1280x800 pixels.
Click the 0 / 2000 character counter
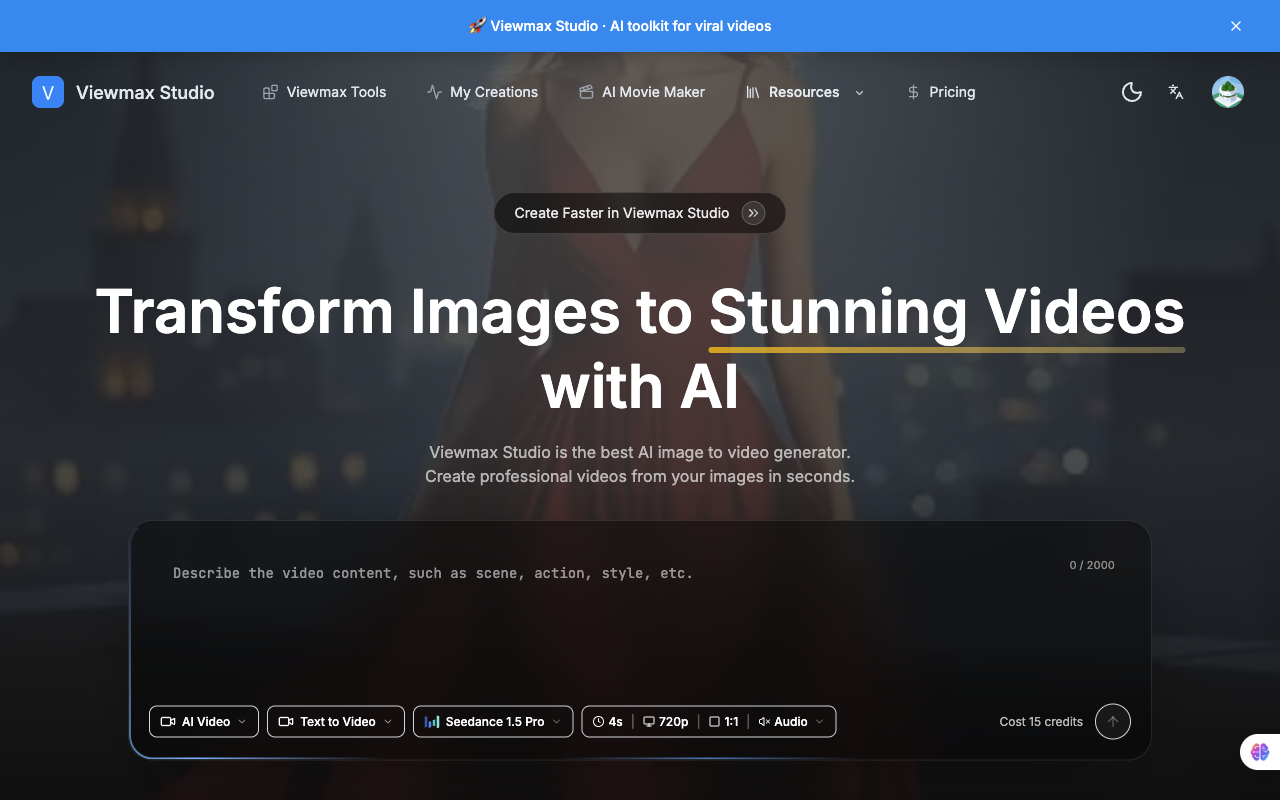[x=1092, y=565]
